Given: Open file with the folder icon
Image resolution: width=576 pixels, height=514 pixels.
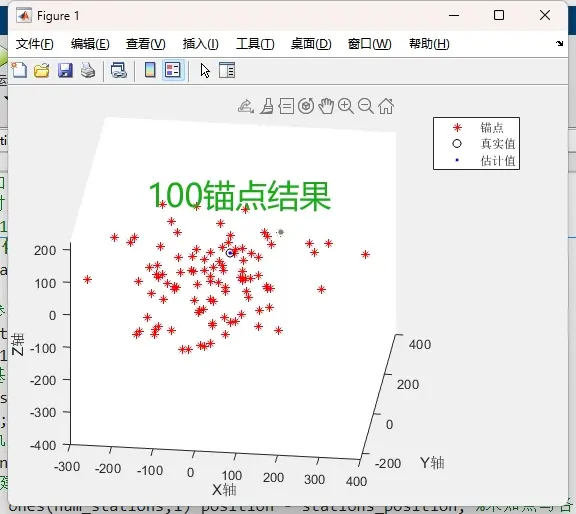Looking at the screenshot, I should point(42,70).
